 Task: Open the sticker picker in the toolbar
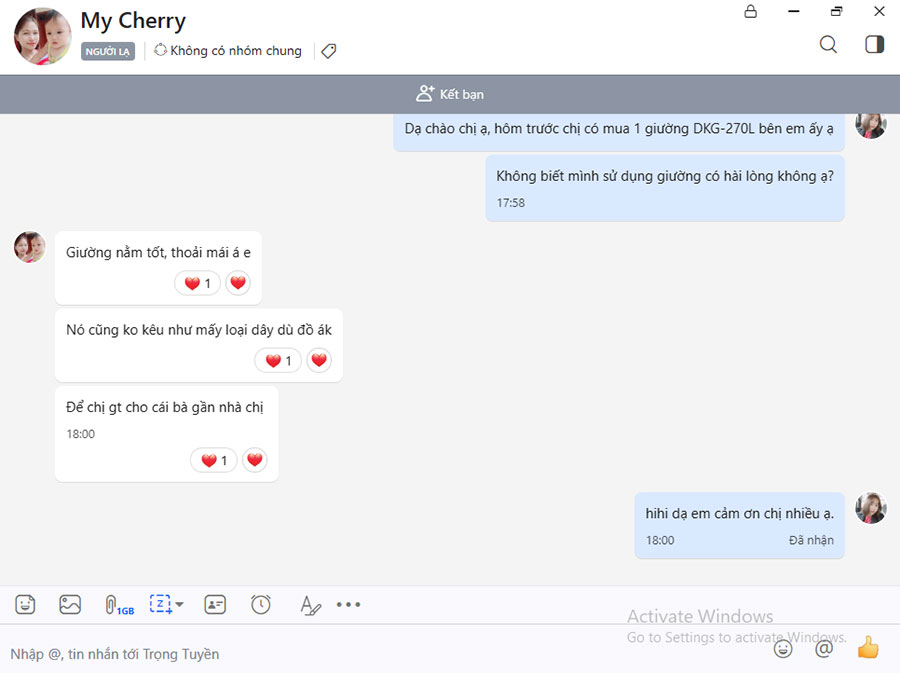(x=25, y=605)
